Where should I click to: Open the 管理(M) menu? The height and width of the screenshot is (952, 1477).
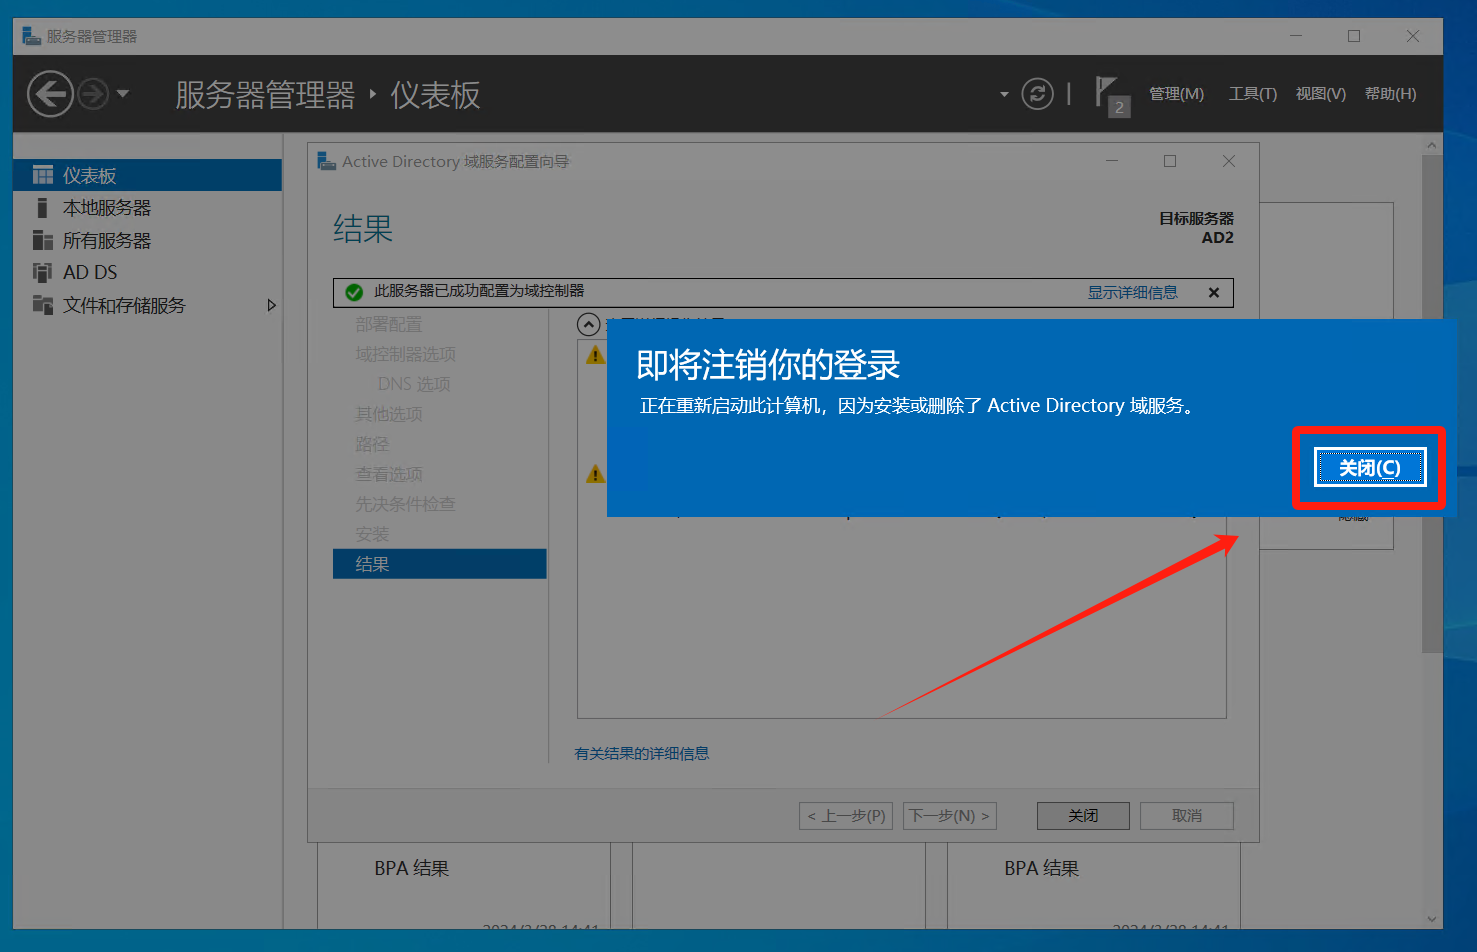pos(1176,94)
